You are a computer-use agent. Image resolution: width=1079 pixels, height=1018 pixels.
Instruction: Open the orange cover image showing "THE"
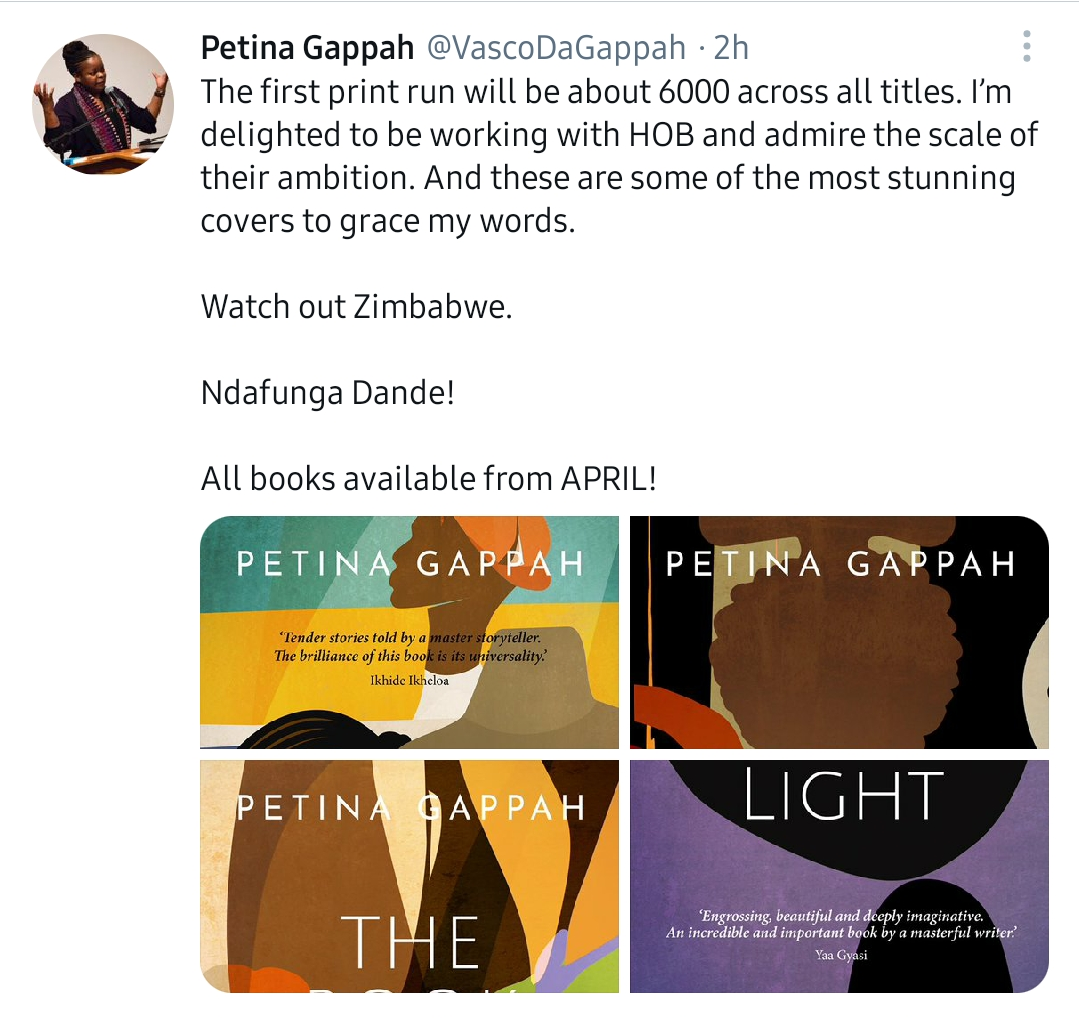coord(409,875)
